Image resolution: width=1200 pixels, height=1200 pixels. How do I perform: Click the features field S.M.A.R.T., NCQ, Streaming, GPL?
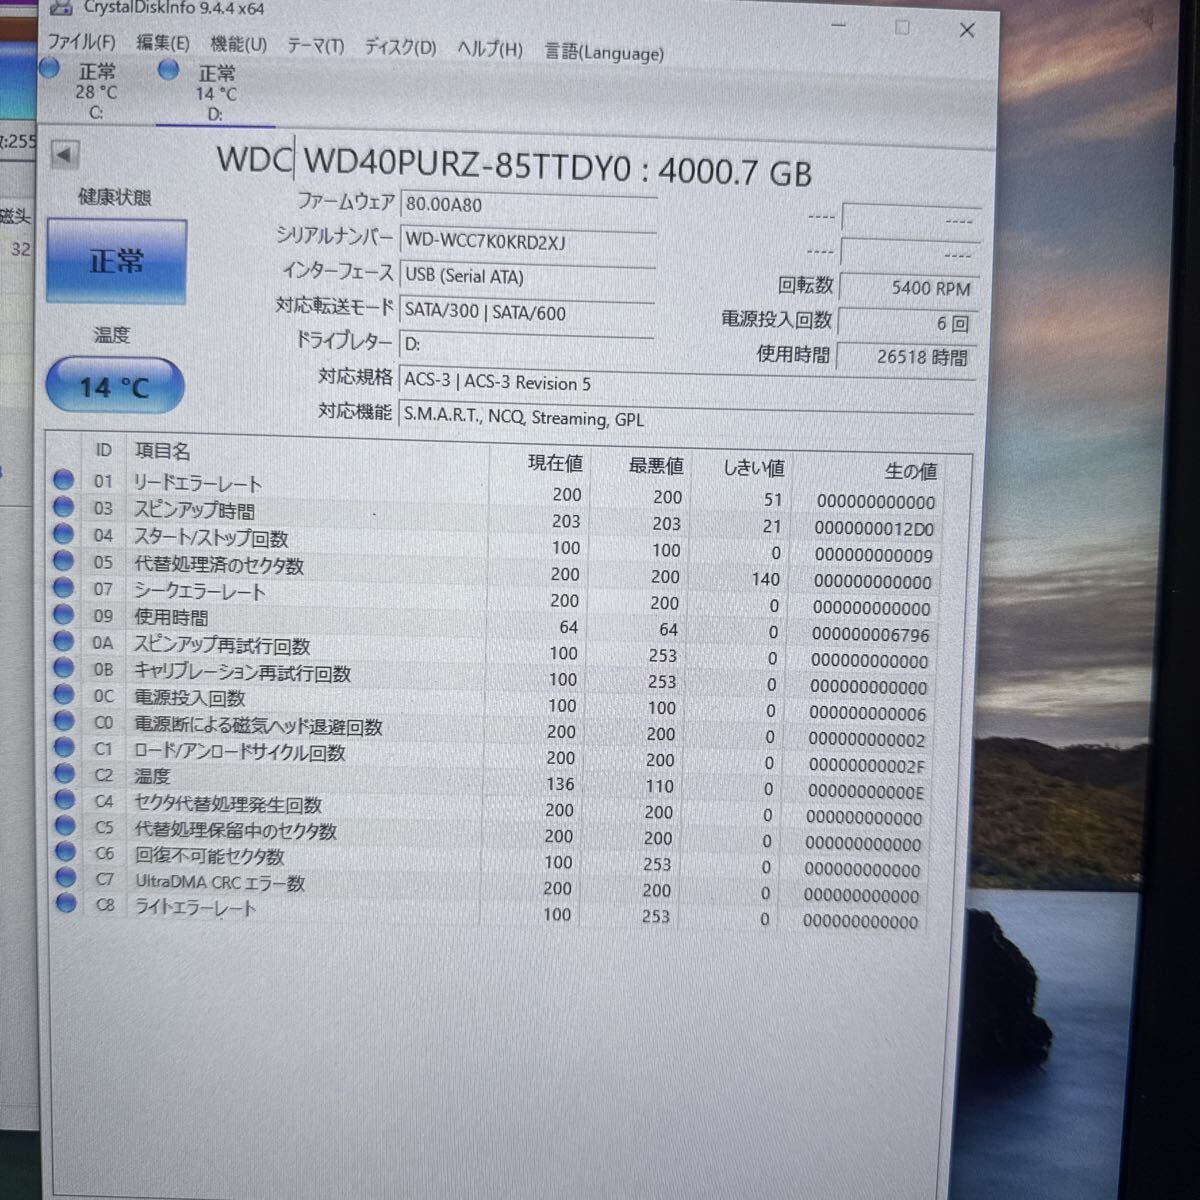click(686, 418)
